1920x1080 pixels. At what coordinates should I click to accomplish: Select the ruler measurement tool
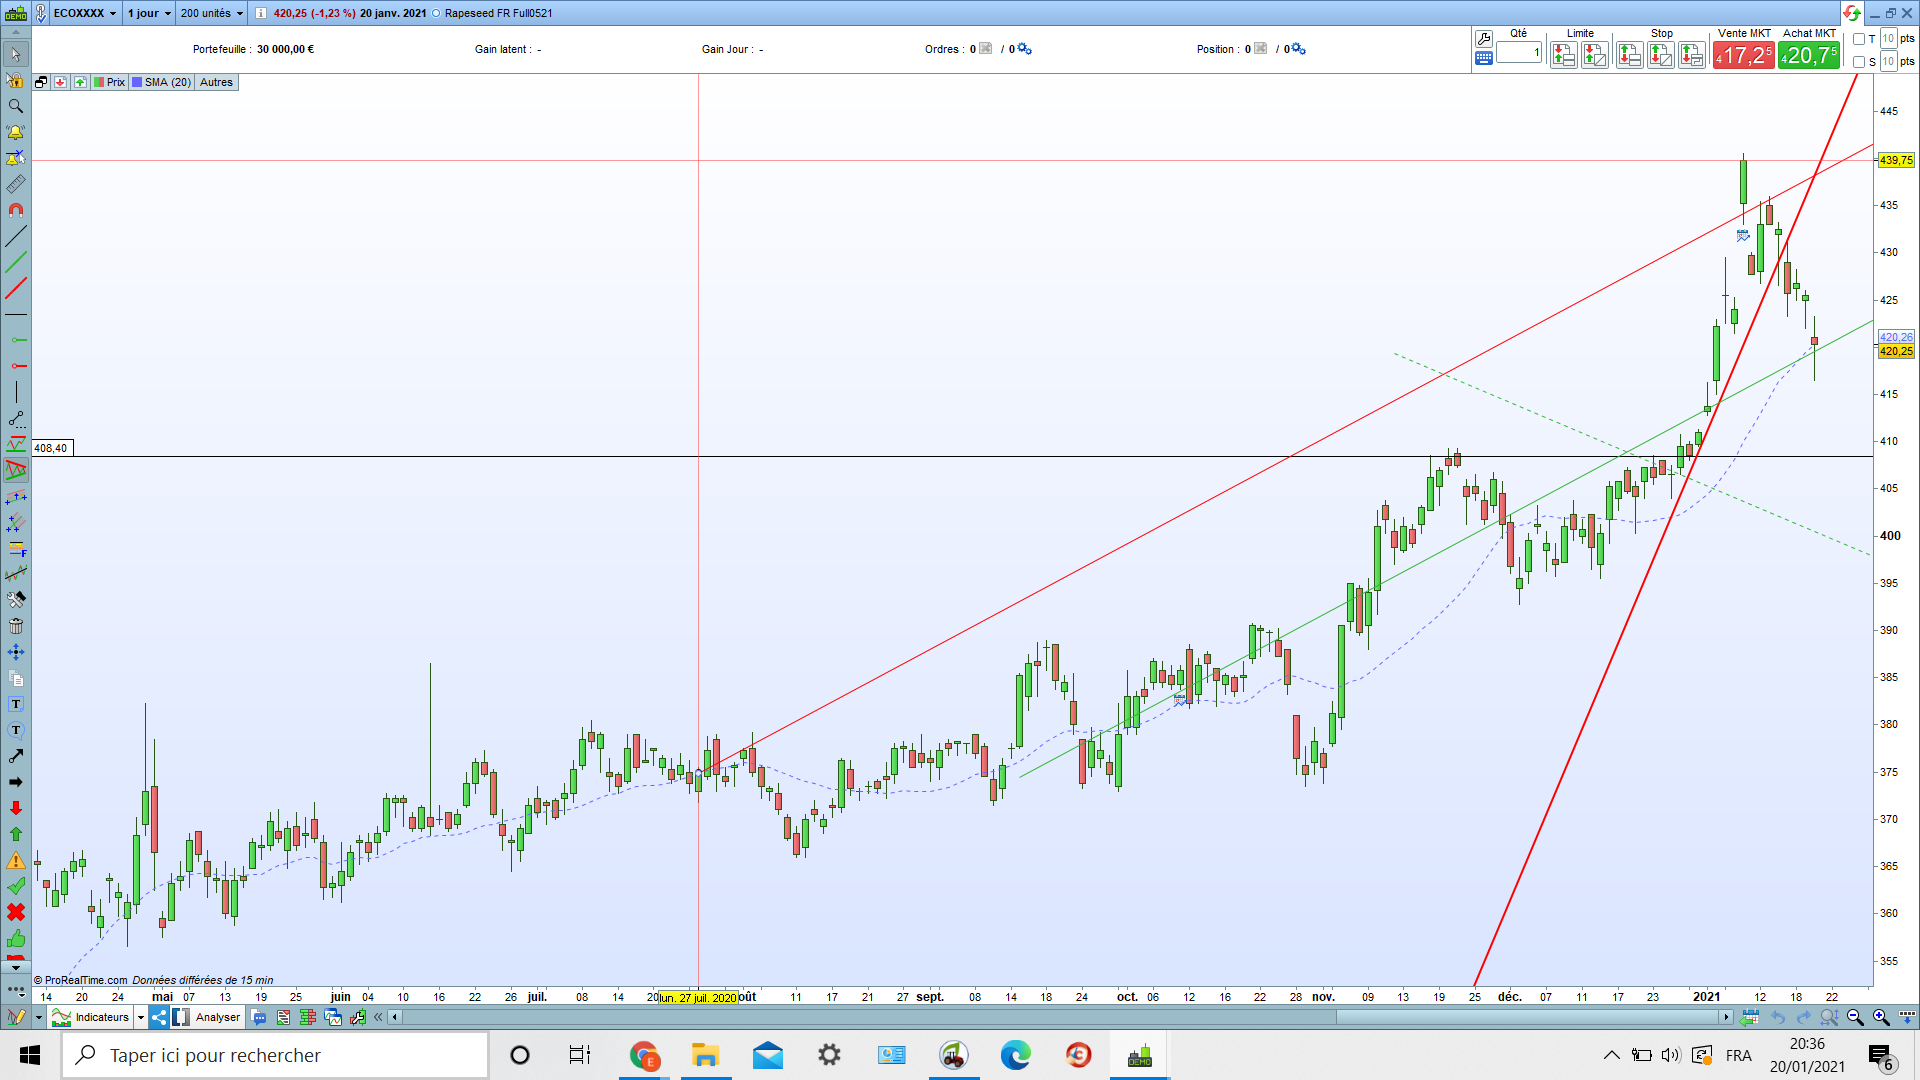point(15,184)
